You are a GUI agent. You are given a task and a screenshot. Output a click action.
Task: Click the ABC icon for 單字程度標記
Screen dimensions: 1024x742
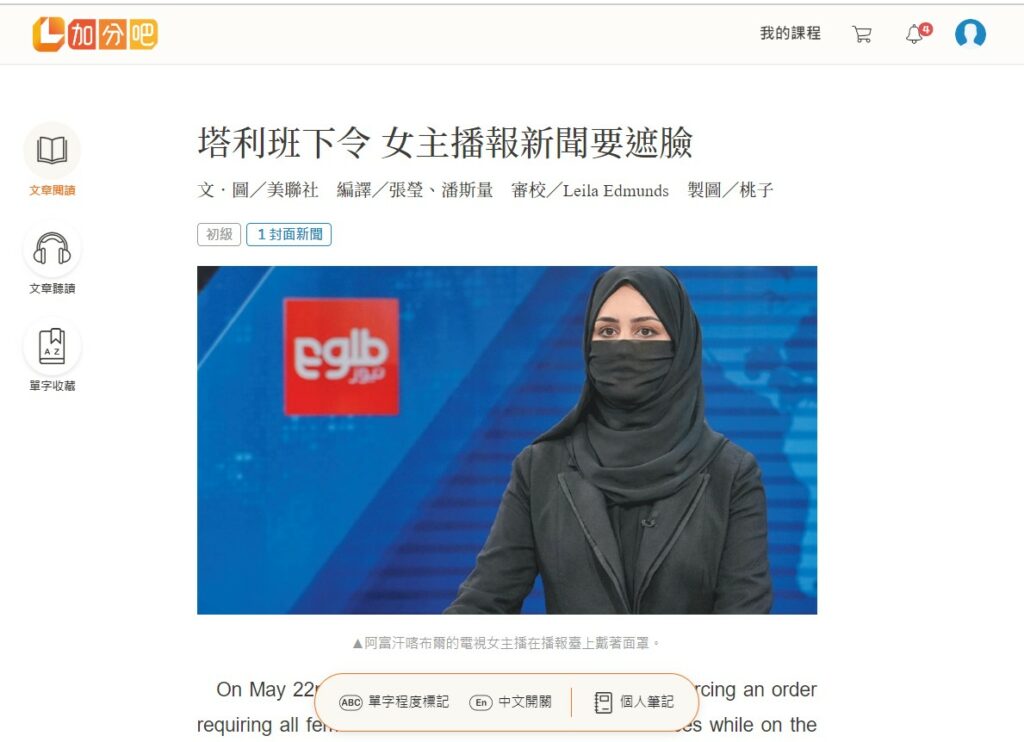[x=351, y=702]
